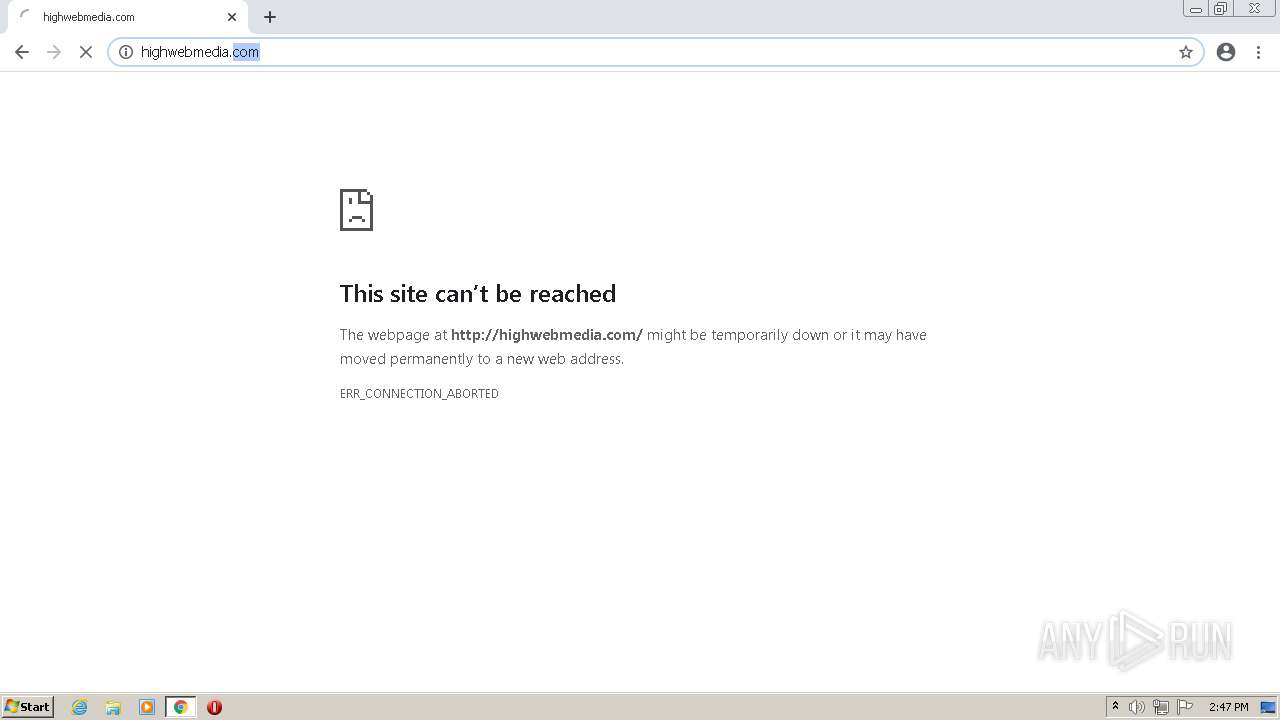Click the sad page error icon
This screenshot has width=1280, height=720.
pos(356,210)
